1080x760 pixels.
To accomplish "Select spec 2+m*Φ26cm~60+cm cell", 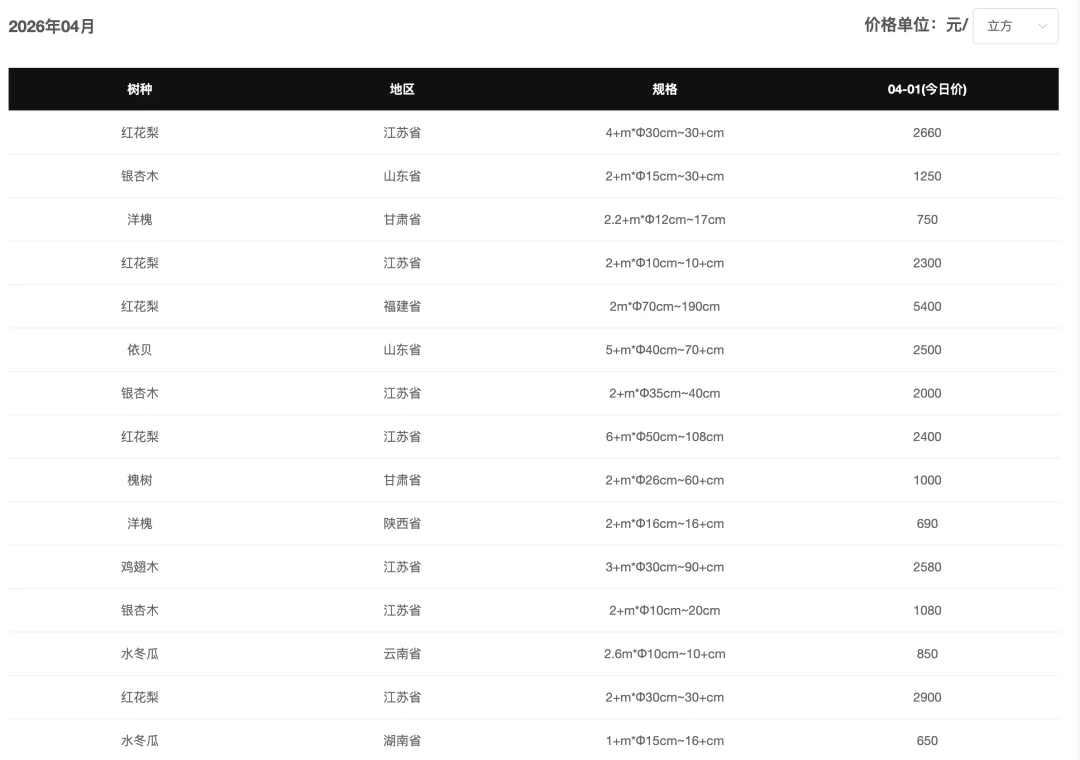I will (x=665, y=480).
